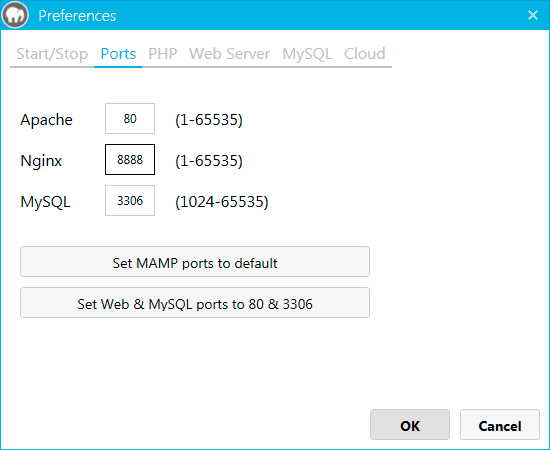Switch to the Start/Stop tab

(52, 54)
